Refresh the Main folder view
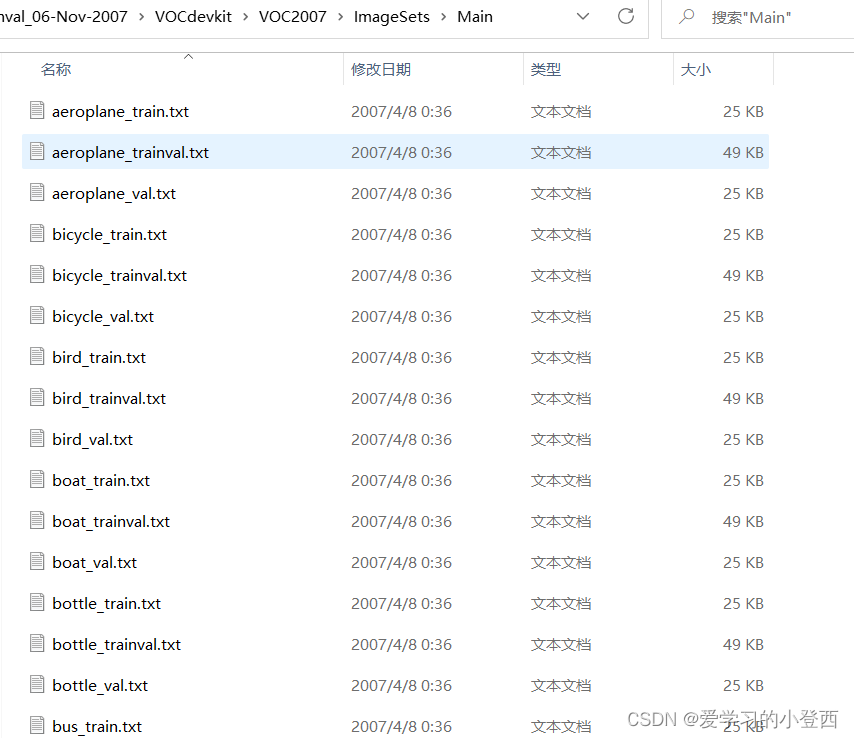This screenshot has height=738, width=854. tap(626, 16)
